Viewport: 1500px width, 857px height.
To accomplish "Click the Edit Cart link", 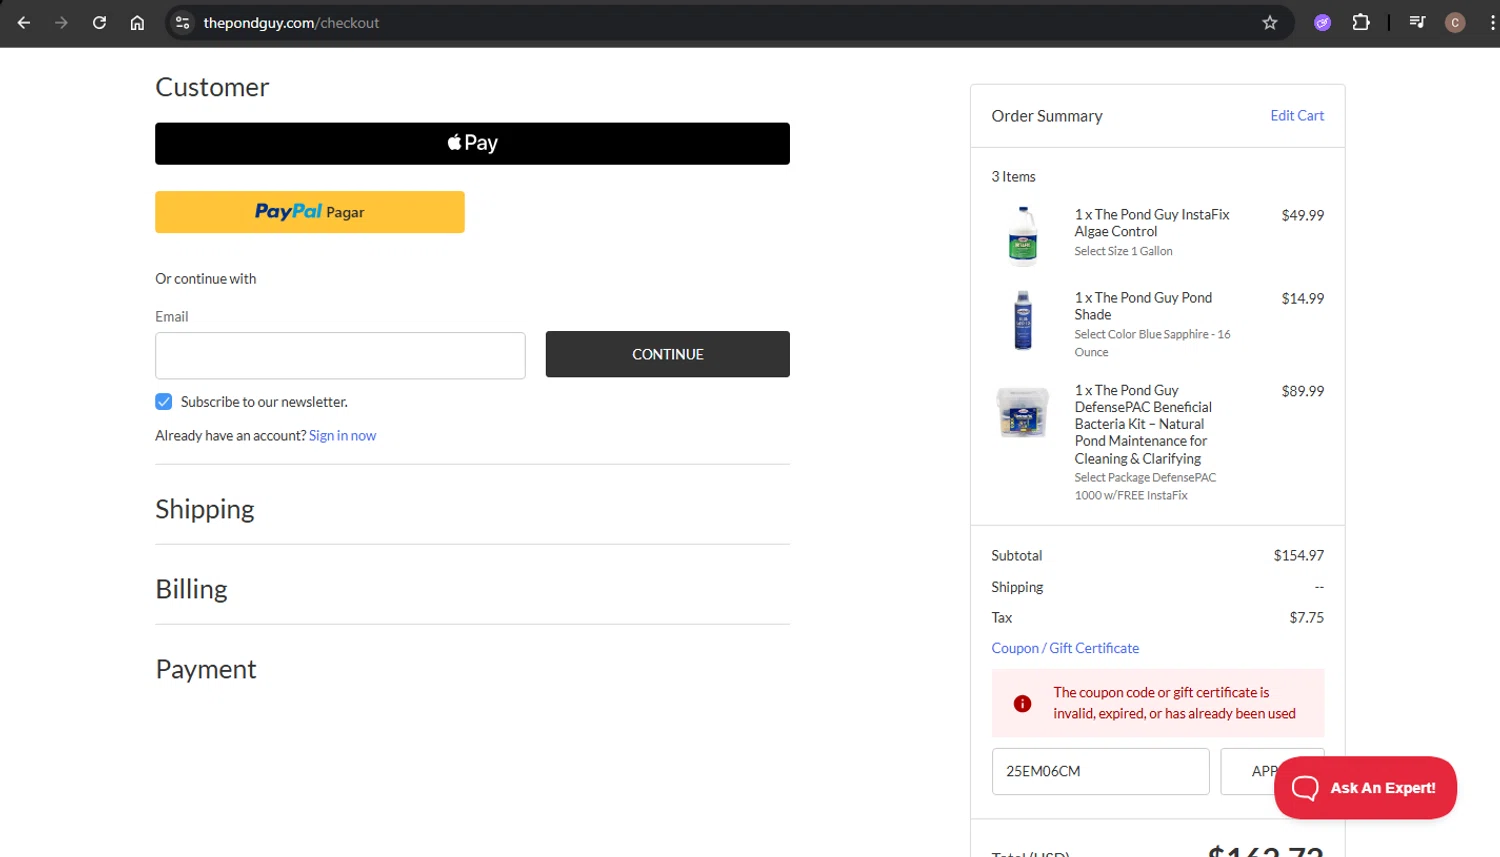I will point(1297,115).
